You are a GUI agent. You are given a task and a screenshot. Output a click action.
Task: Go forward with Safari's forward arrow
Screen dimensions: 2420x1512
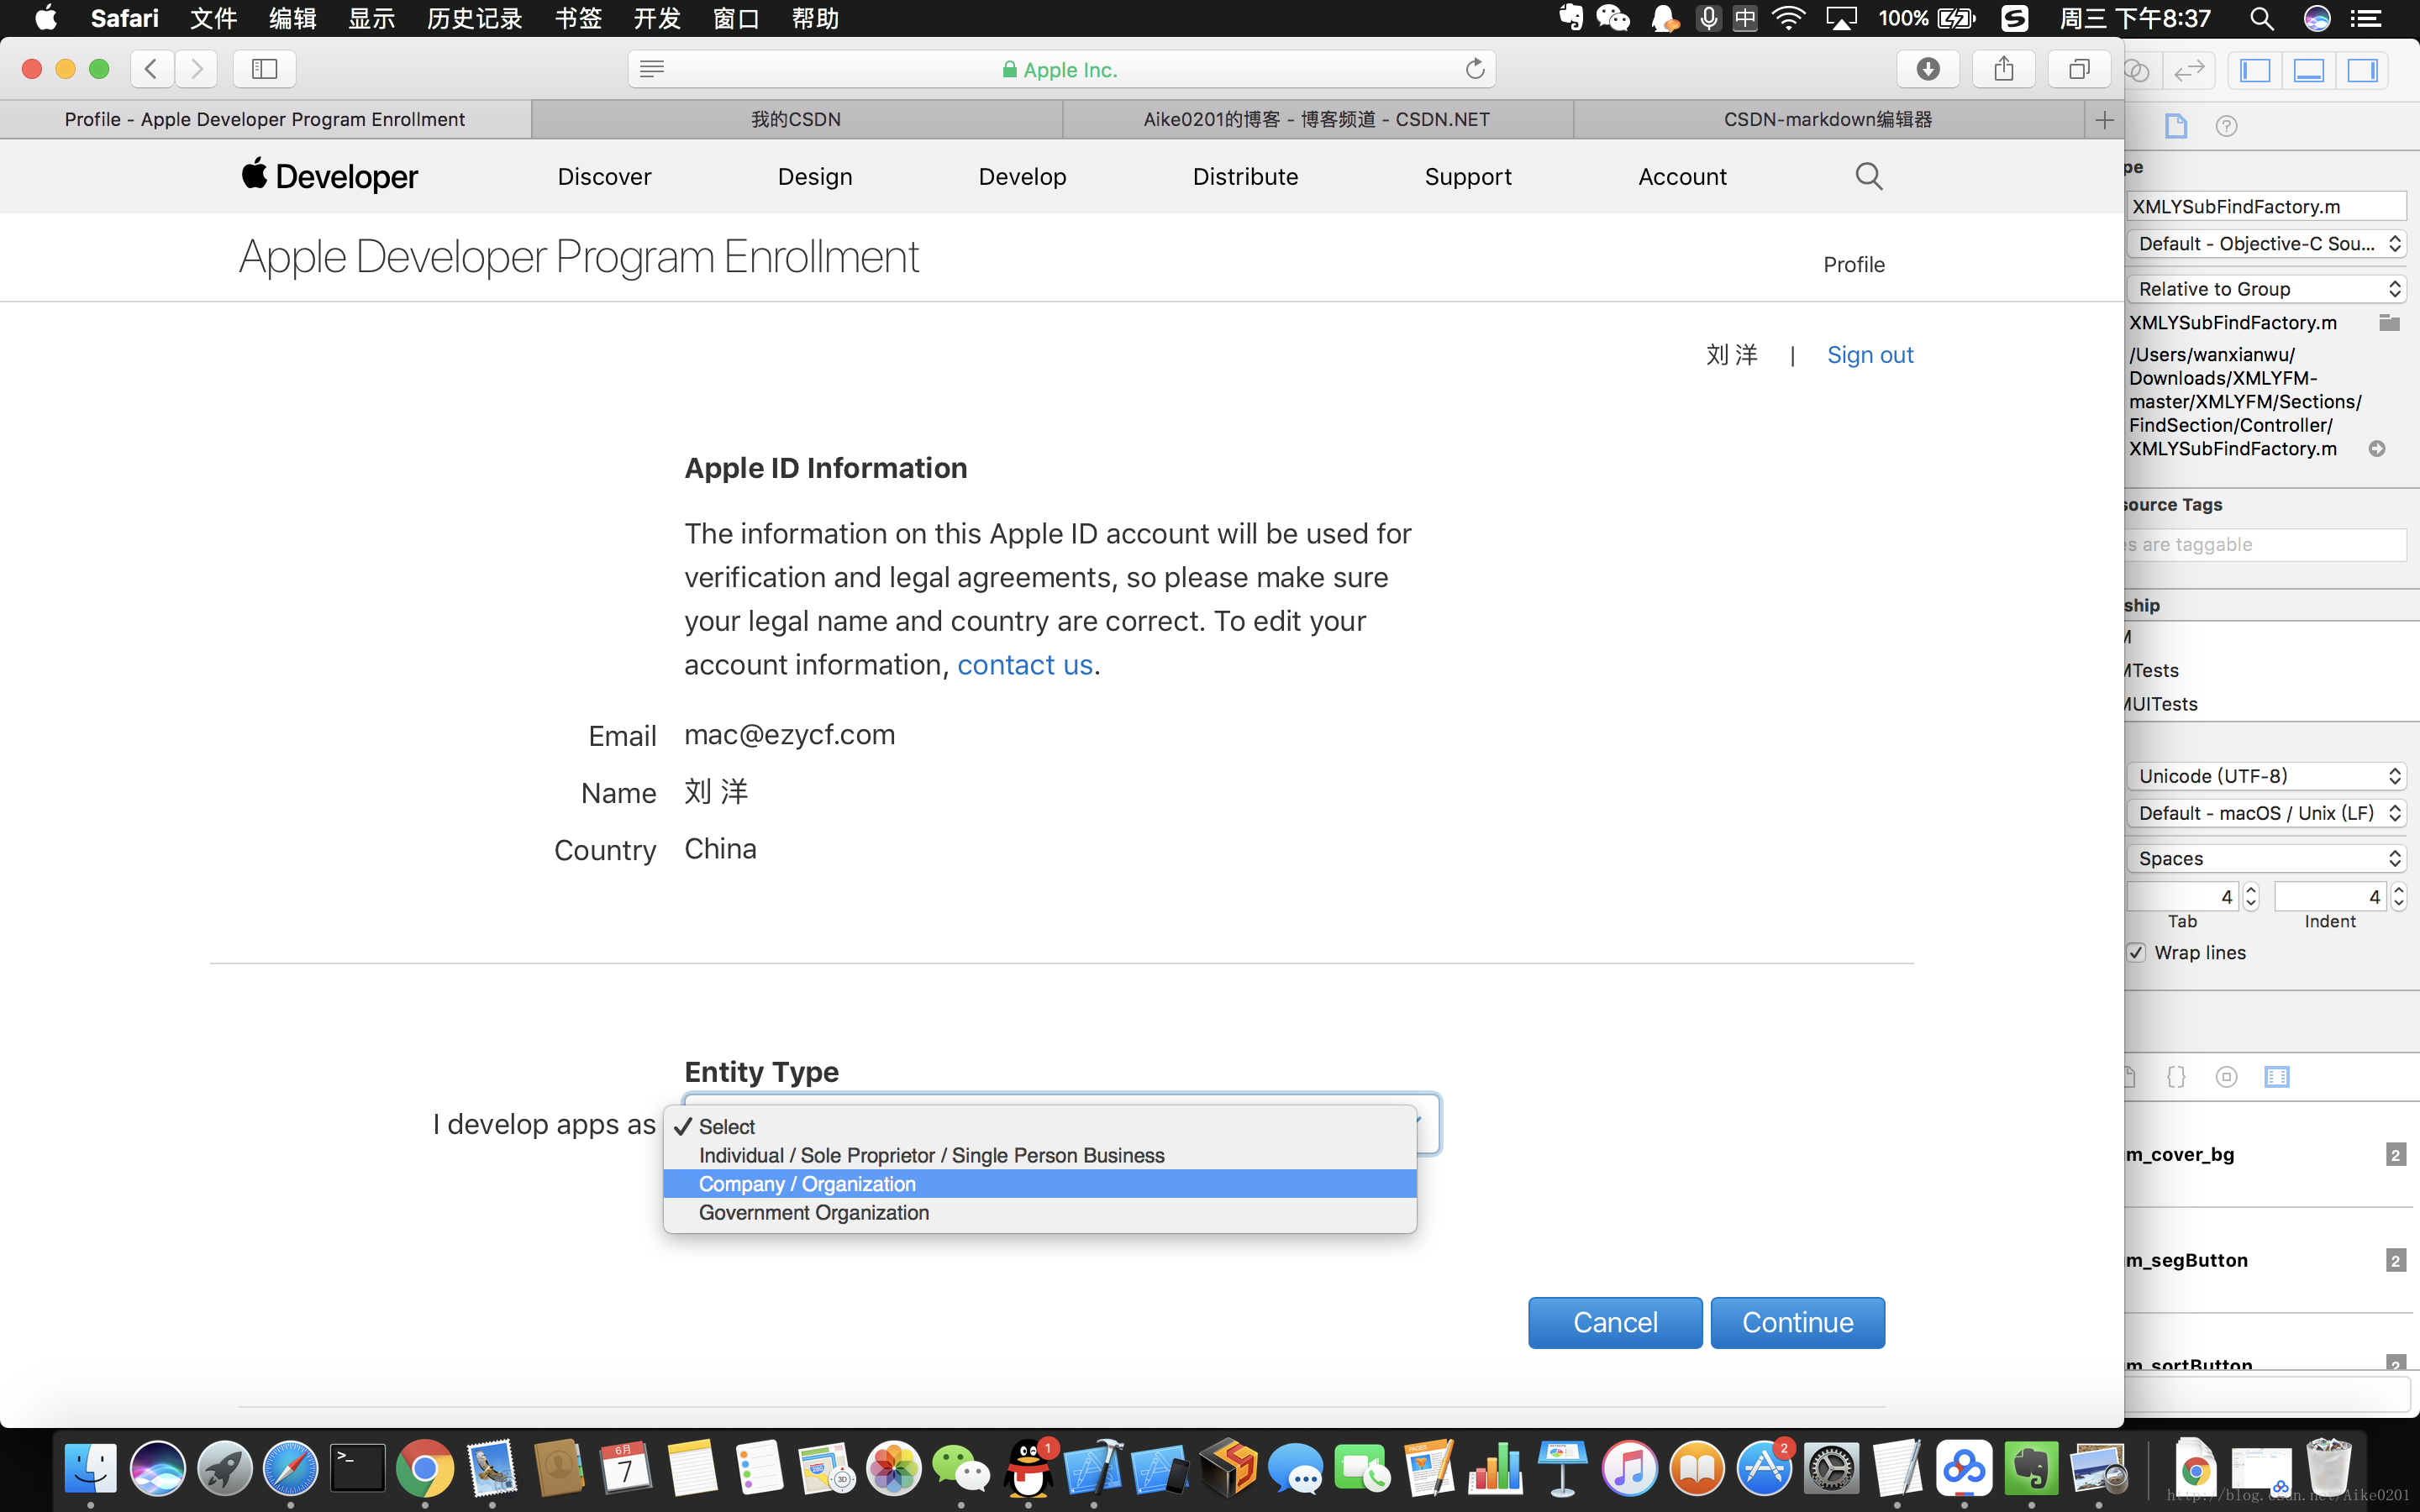click(x=197, y=69)
